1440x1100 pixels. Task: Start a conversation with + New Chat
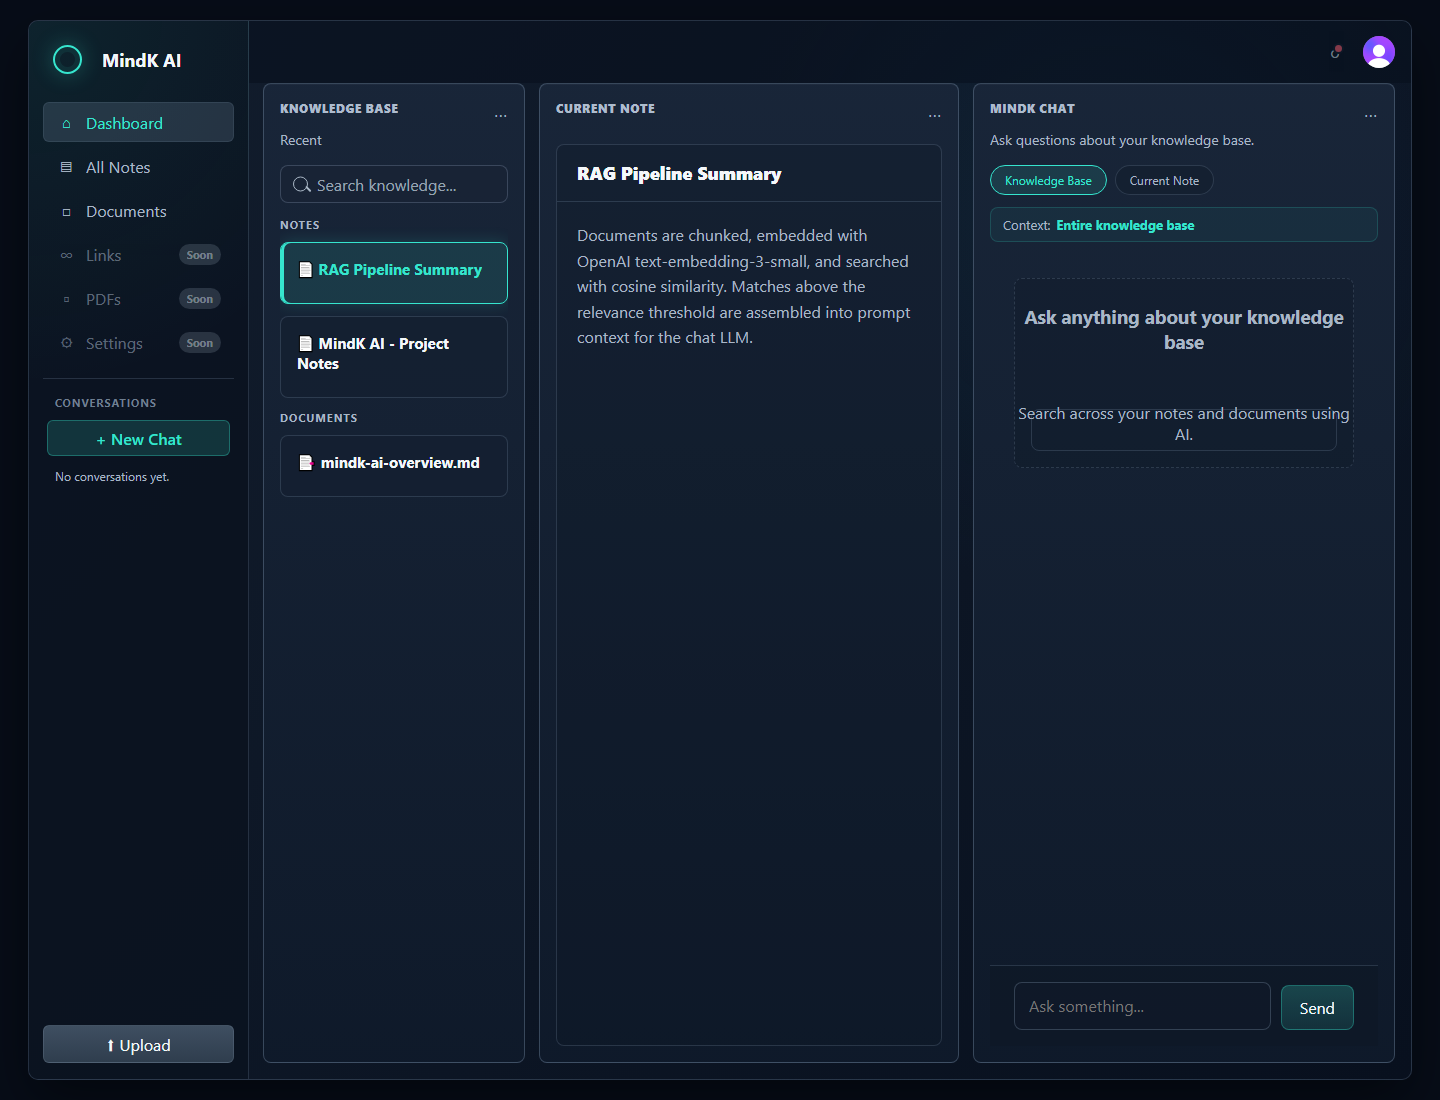click(x=138, y=438)
